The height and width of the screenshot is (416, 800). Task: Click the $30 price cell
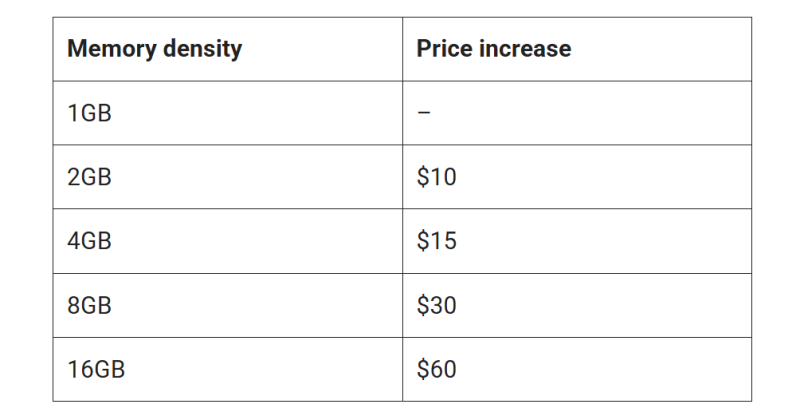tap(437, 305)
